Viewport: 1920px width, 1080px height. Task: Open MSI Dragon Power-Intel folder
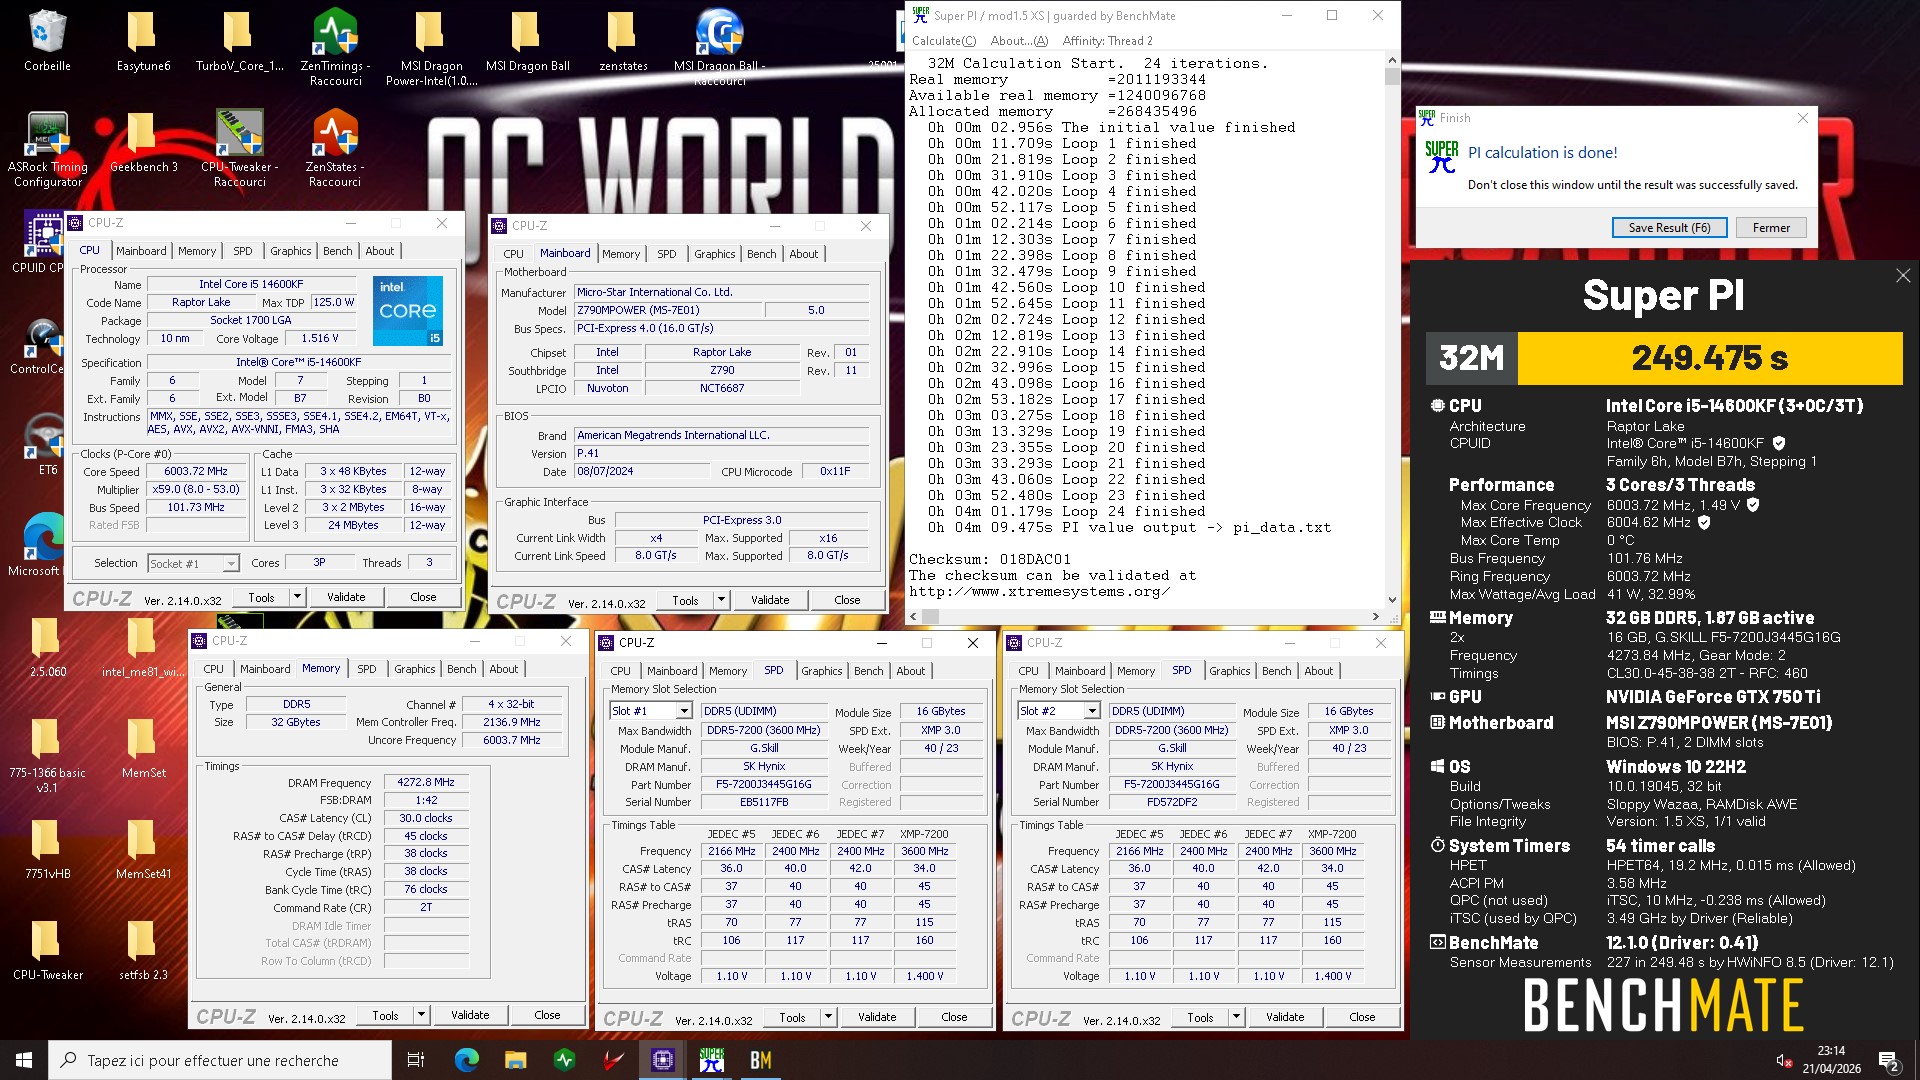click(431, 47)
